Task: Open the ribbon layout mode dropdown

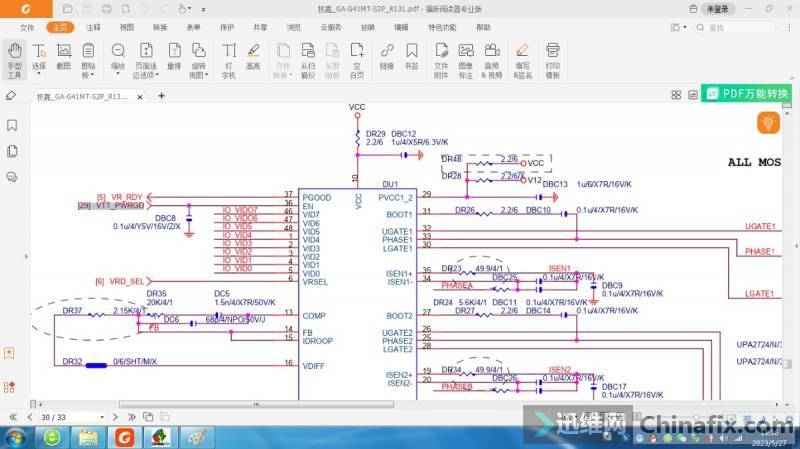Action: pyautogui.click(x=678, y=28)
